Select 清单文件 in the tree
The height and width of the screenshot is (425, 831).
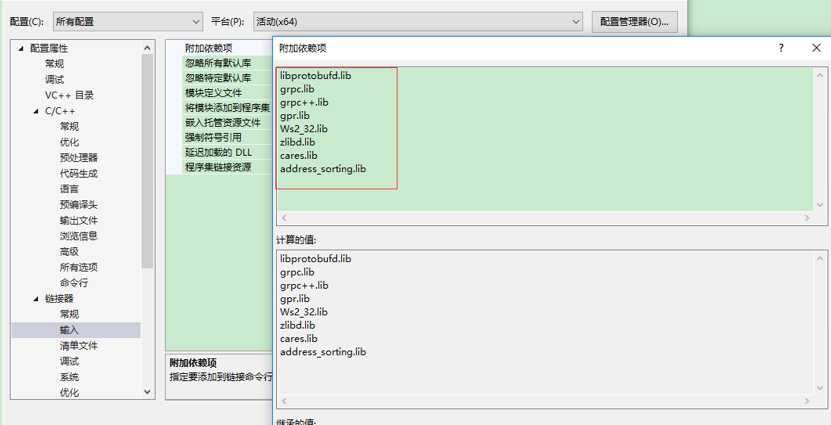(78, 346)
